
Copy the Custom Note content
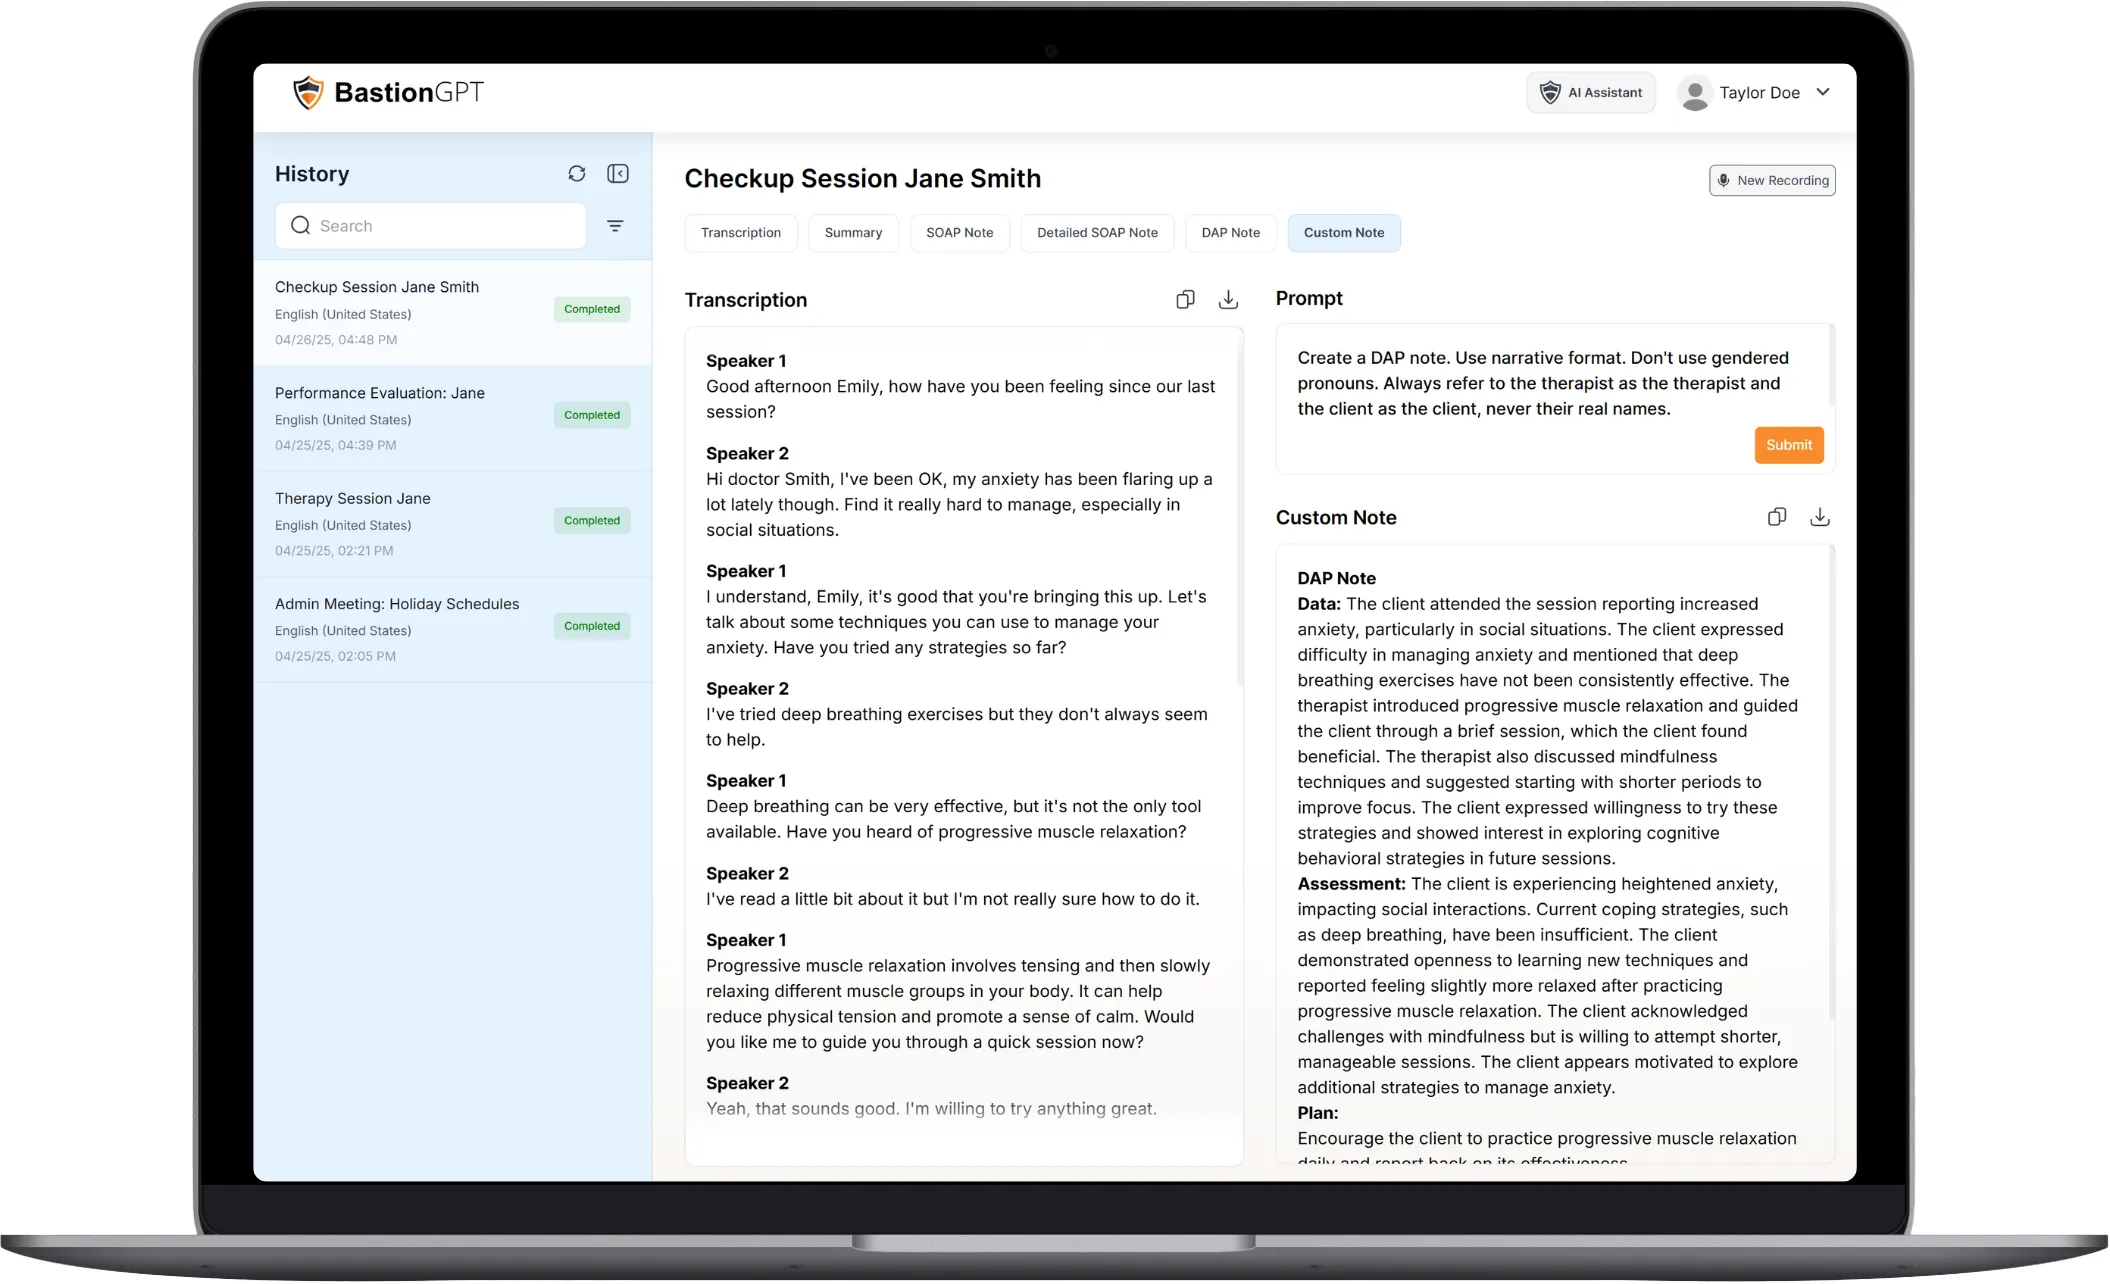(x=1776, y=517)
